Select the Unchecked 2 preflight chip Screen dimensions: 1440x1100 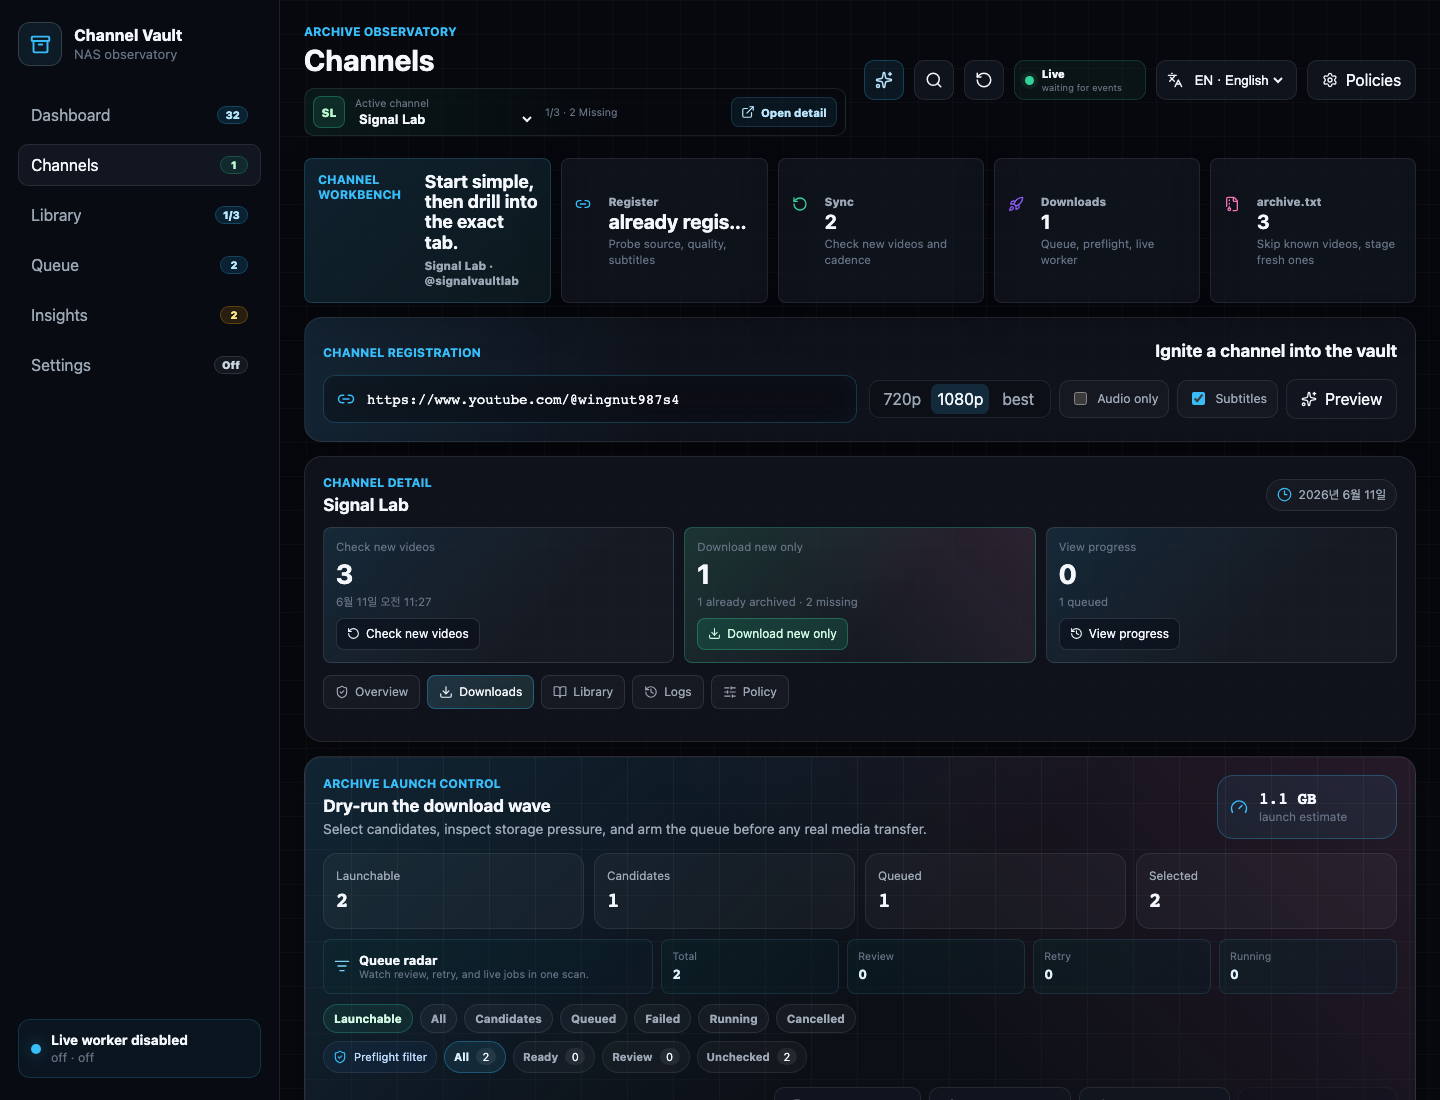point(751,1057)
